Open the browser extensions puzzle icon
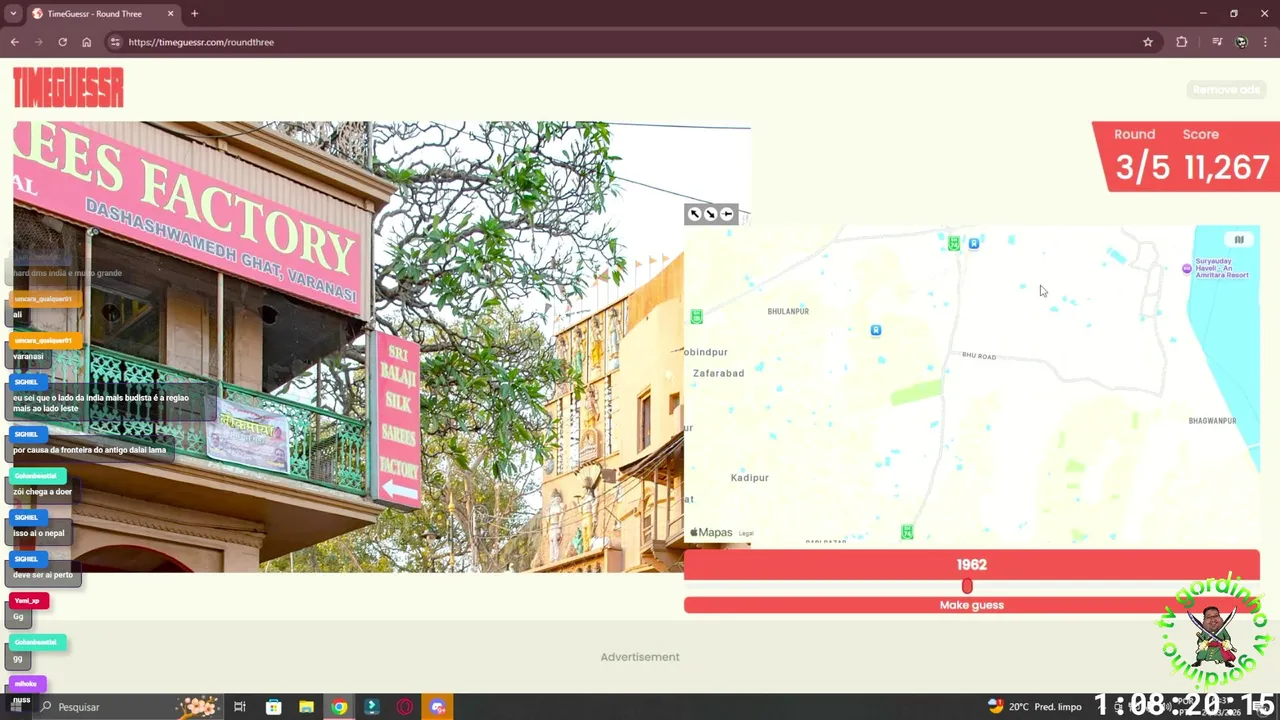The width and height of the screenshot is (1280, 720). pos(1182,42)
